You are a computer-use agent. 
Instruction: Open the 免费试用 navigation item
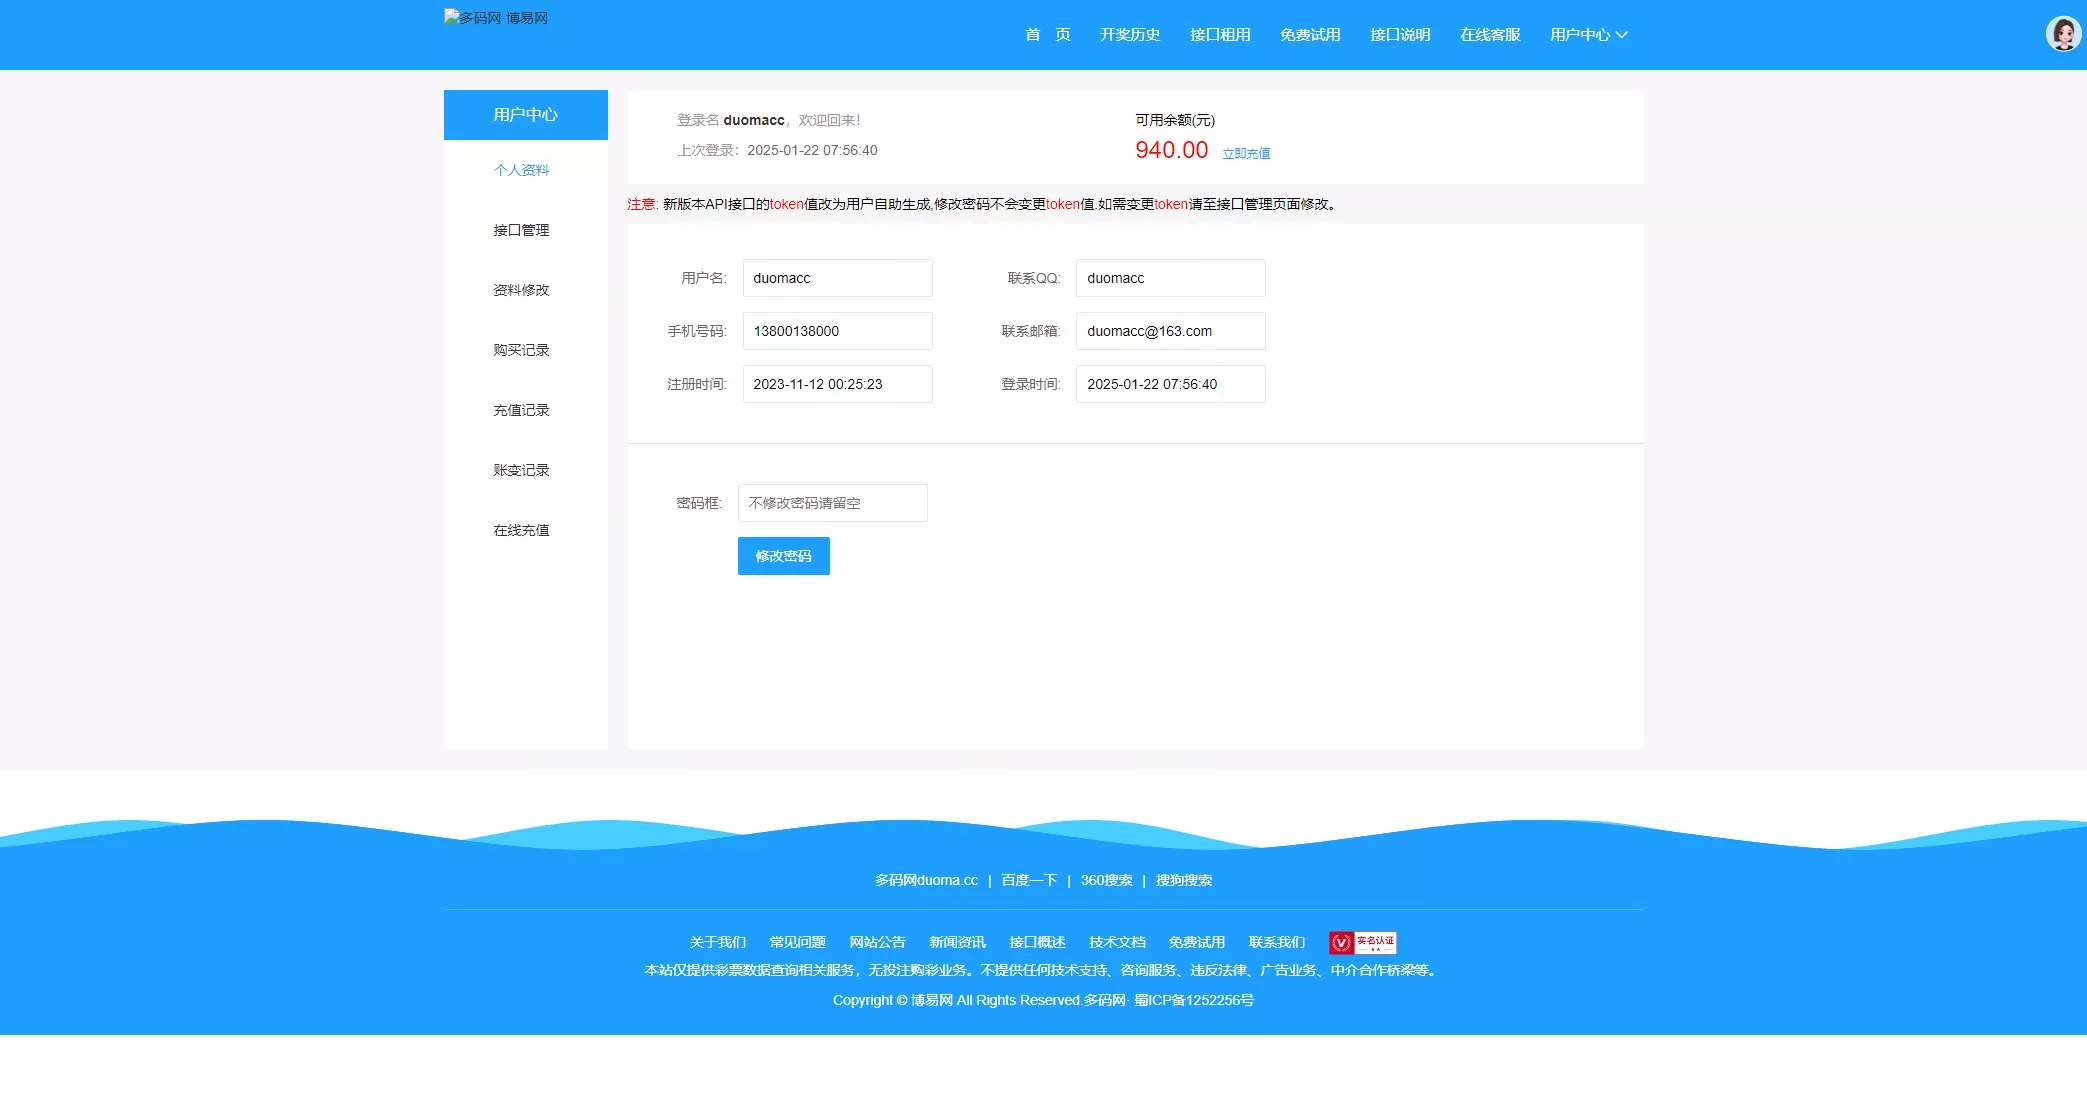(x=1309, y=34)
